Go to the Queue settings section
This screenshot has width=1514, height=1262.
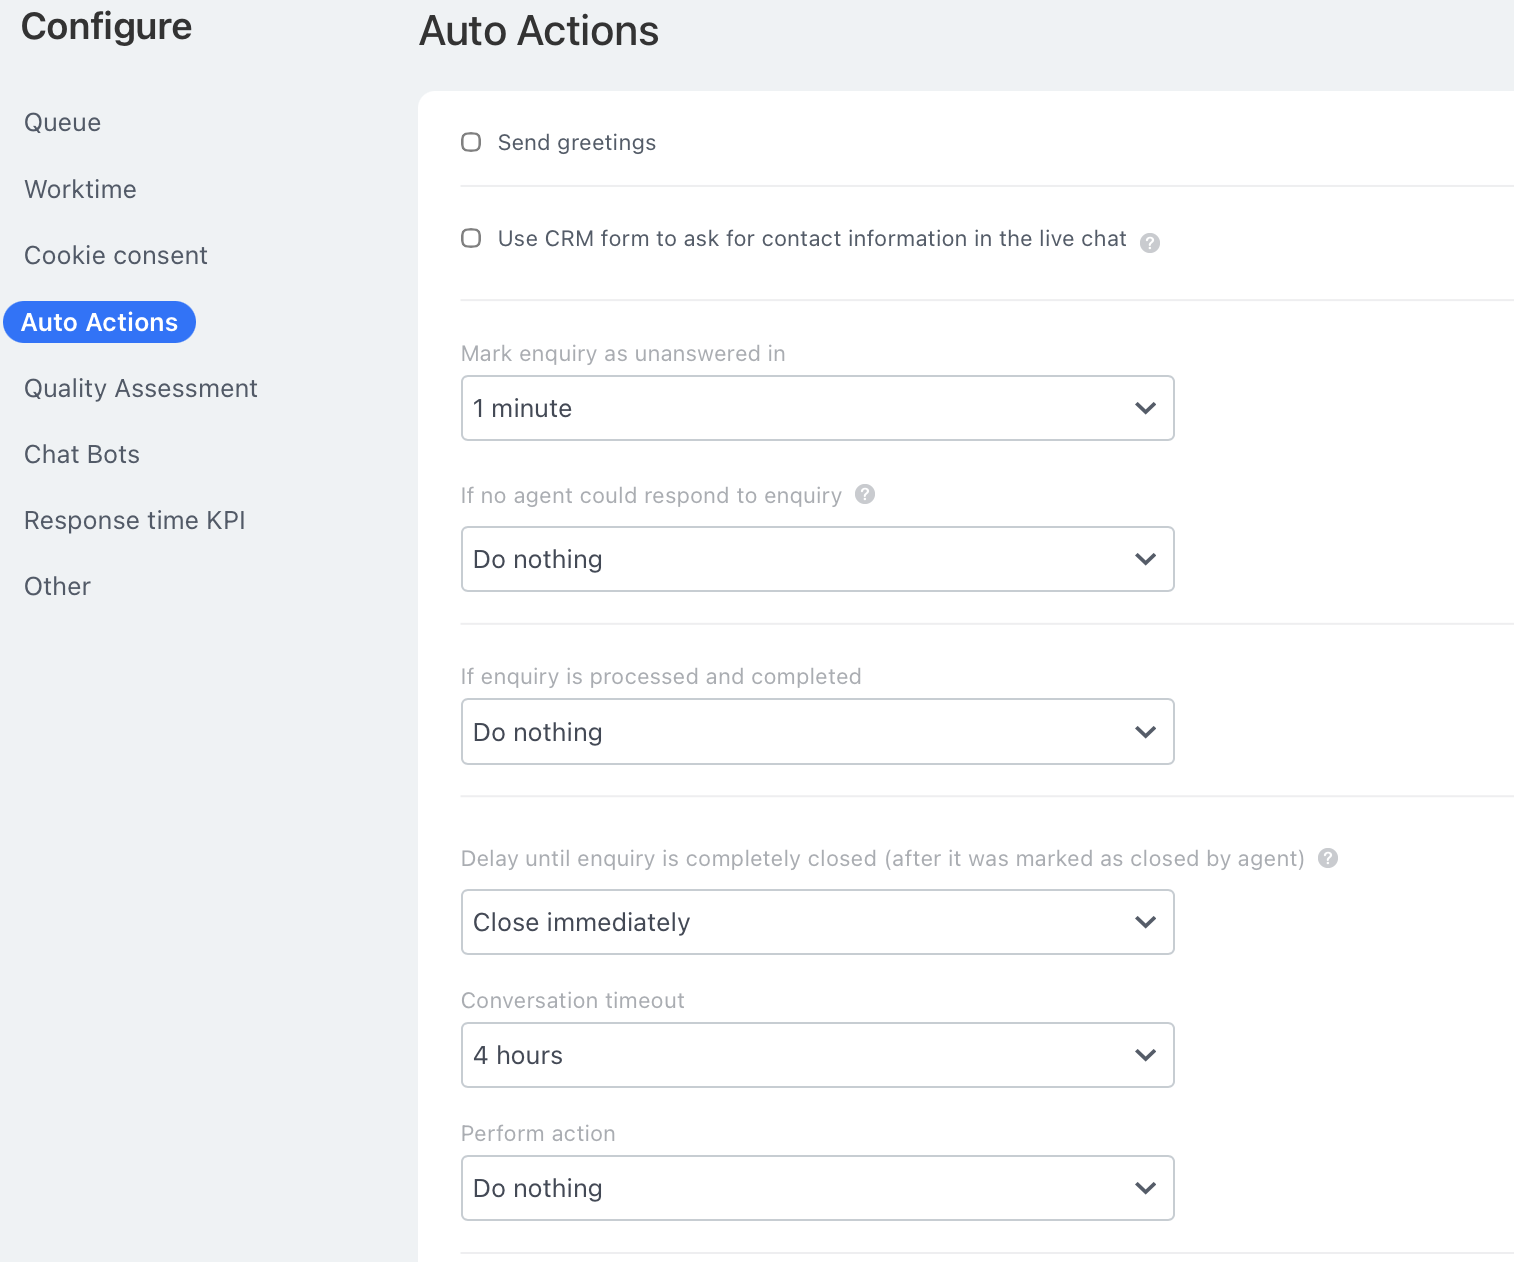pyautogui.click(x=63, y=123)
